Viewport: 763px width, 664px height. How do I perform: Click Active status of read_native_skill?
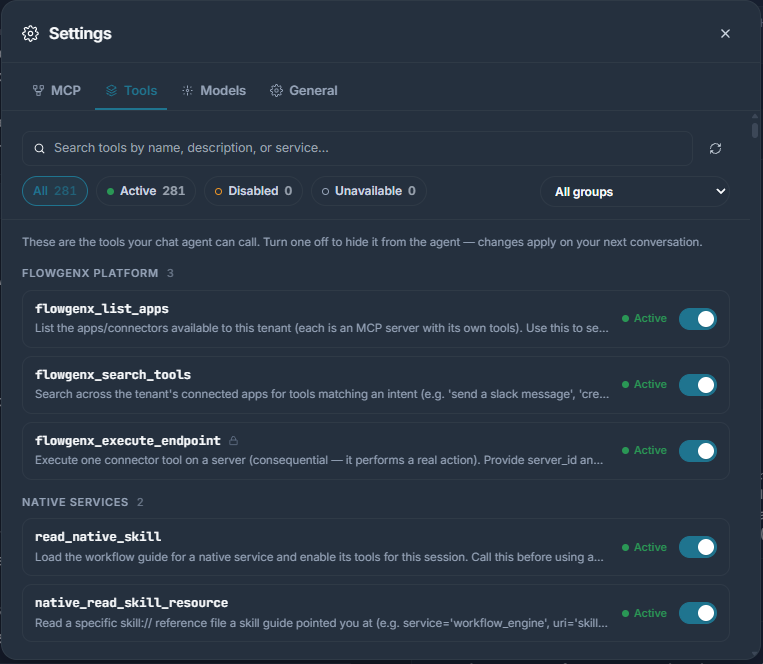pyautogui.click(x=644, y=547)
